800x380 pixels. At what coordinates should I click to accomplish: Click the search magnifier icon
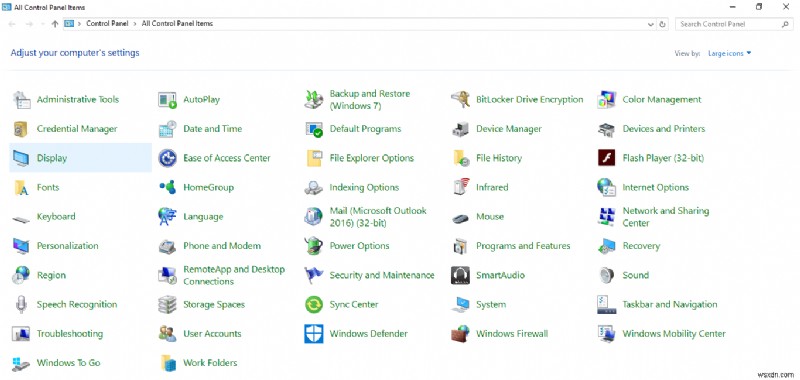click(785, 24)
